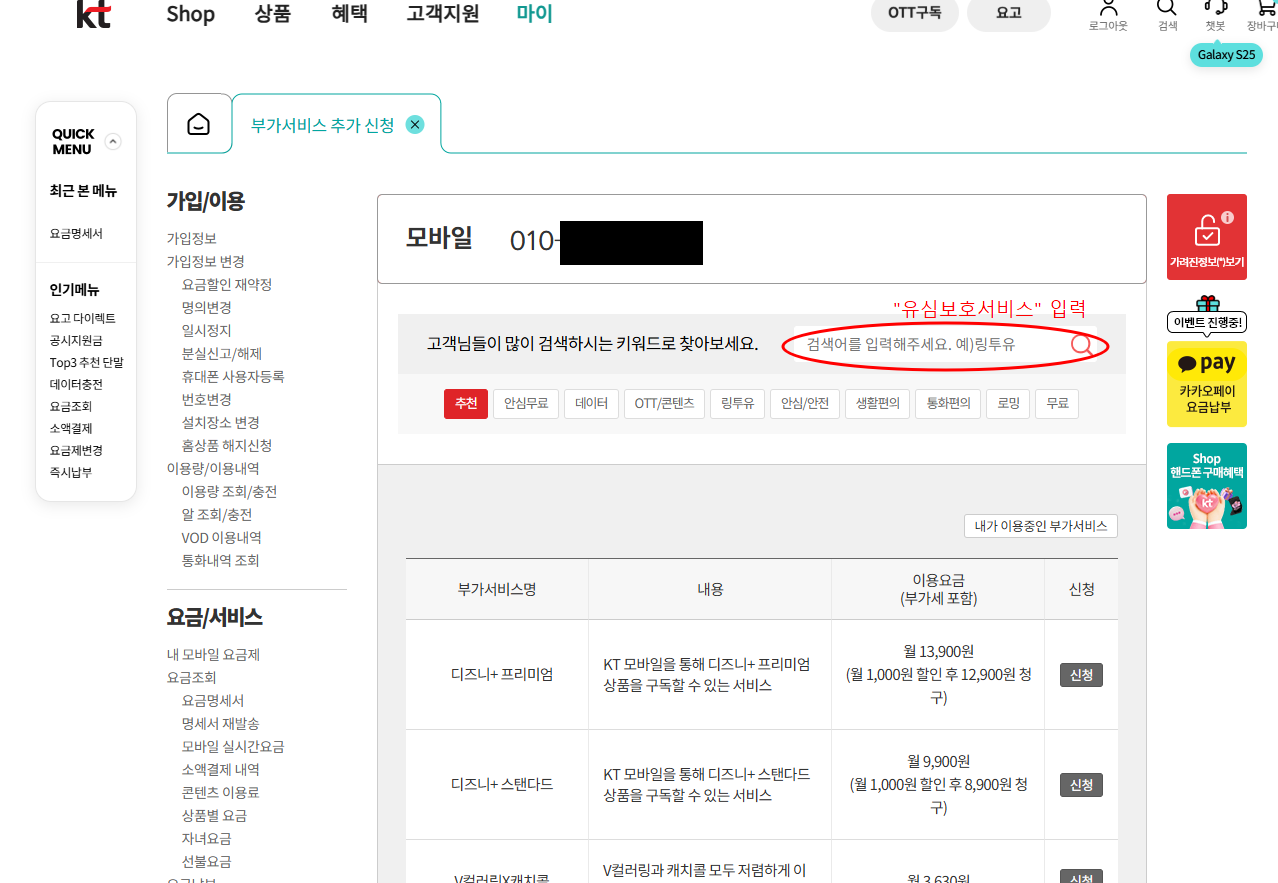Viewport: 1278px width, 883px height.
Task: Open 요금명세서 in recent quick menu
Action: 76,234
